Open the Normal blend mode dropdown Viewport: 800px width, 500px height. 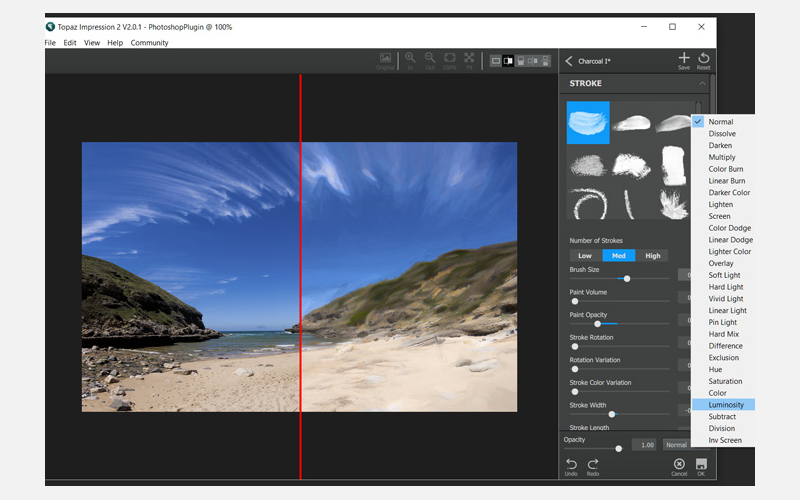pos(678,445)
